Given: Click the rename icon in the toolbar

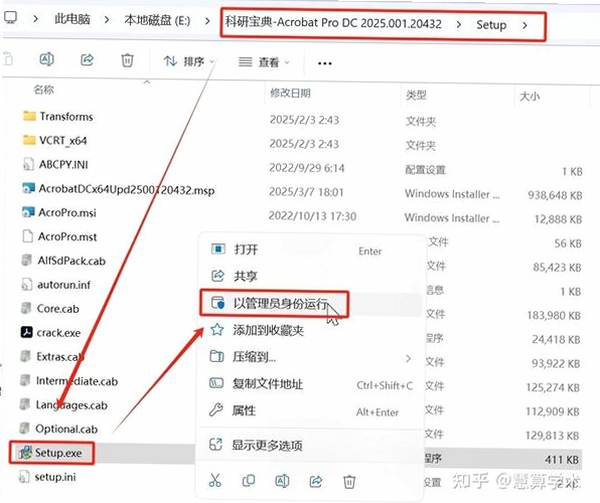Looking at the screenshot, I should pos(47,60).
